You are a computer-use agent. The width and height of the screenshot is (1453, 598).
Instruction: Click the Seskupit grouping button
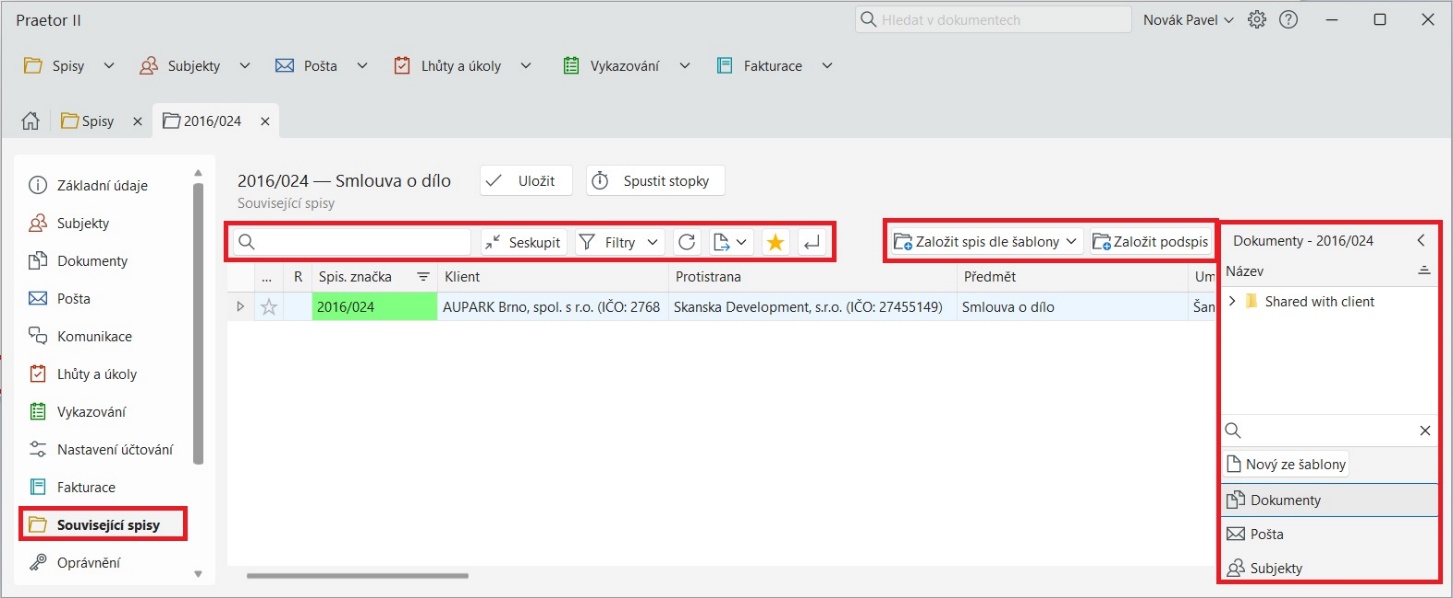pos(524,242)
